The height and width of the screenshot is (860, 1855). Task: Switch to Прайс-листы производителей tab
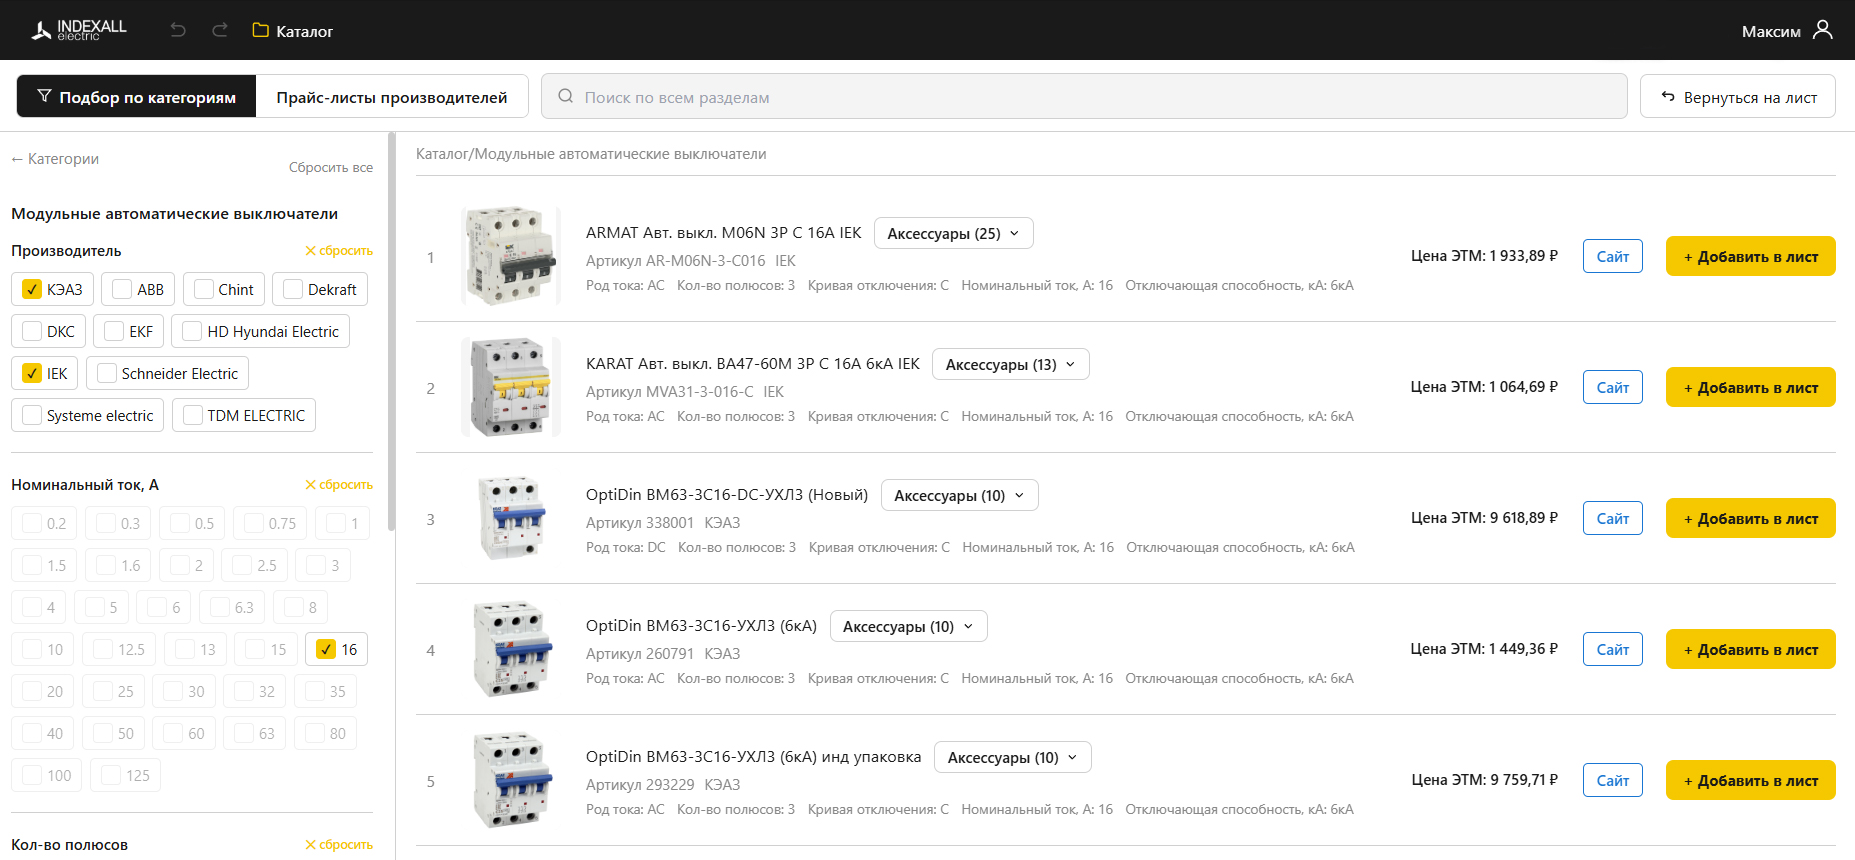(392, 97)
